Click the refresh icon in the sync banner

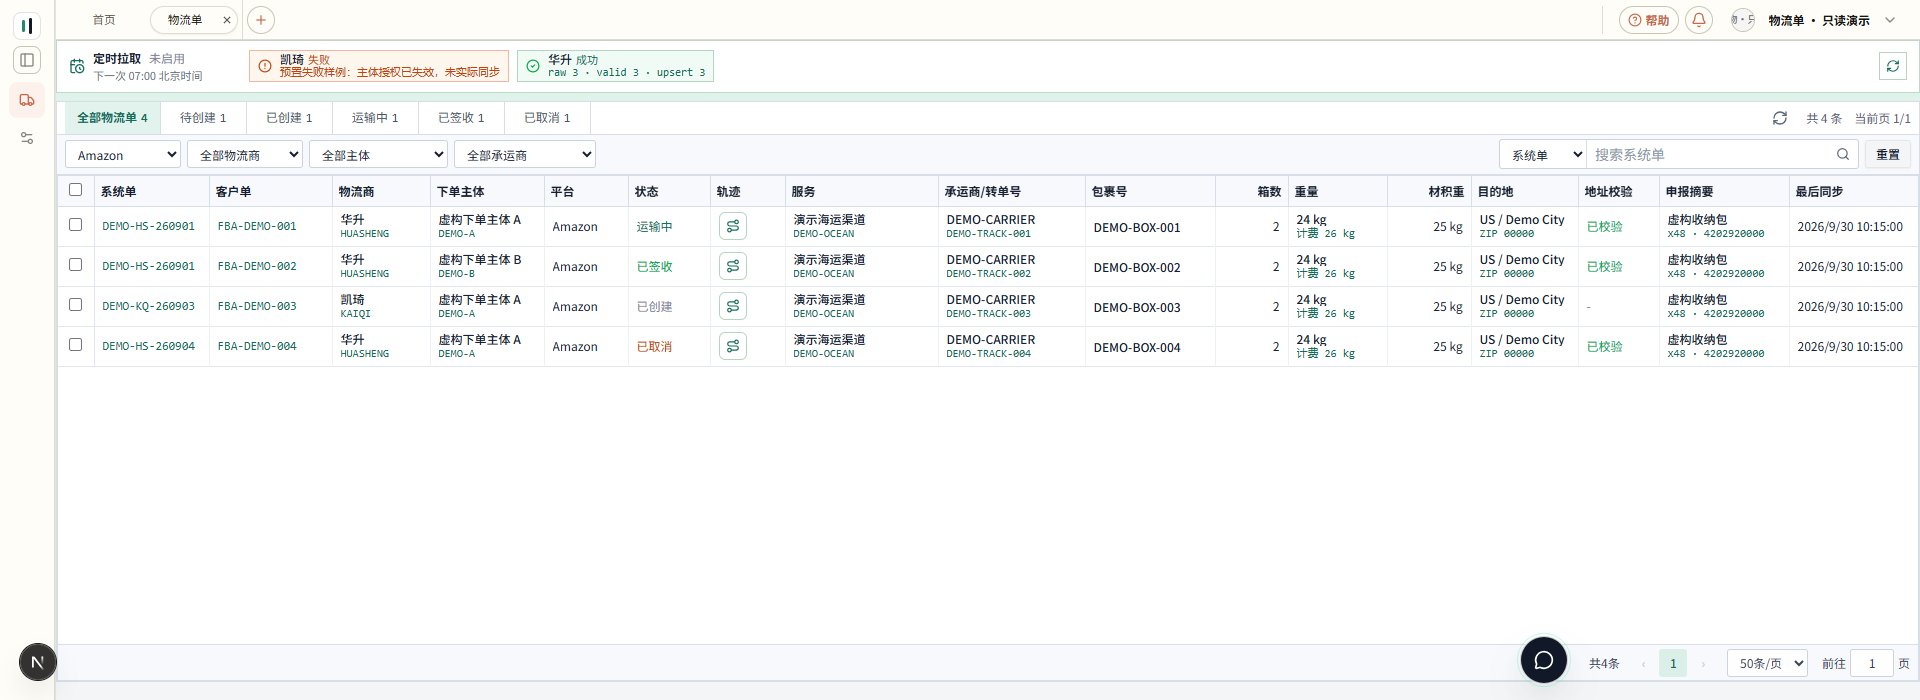1892,66
